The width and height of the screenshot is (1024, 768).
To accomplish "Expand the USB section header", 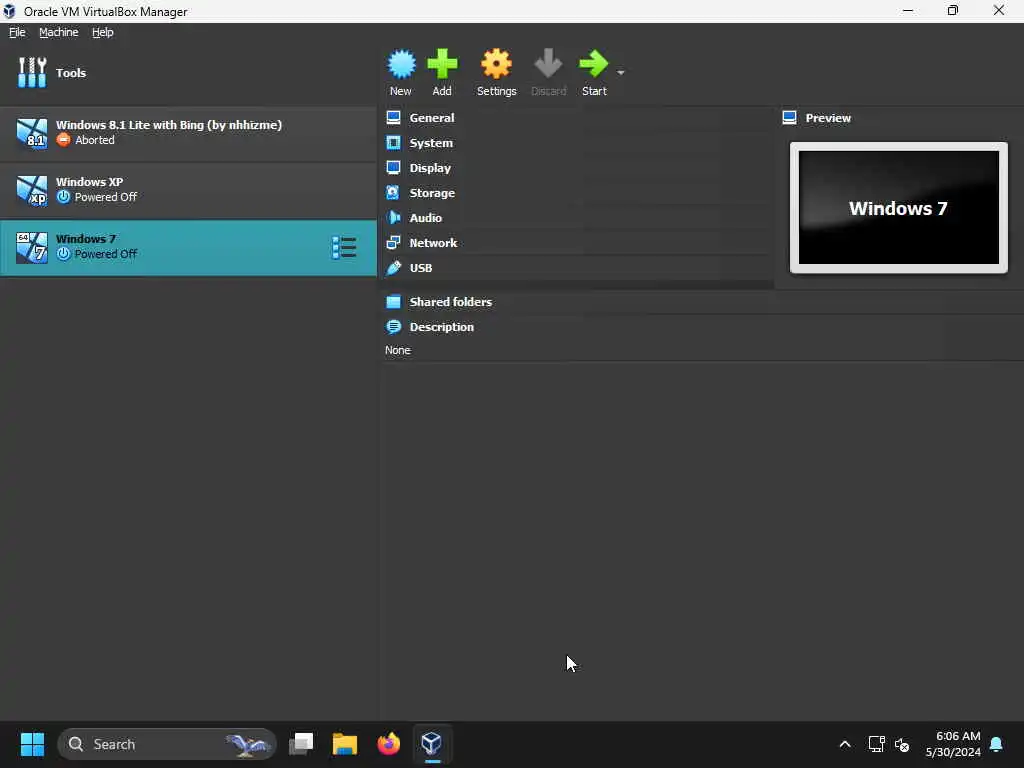I will point(421,268).
